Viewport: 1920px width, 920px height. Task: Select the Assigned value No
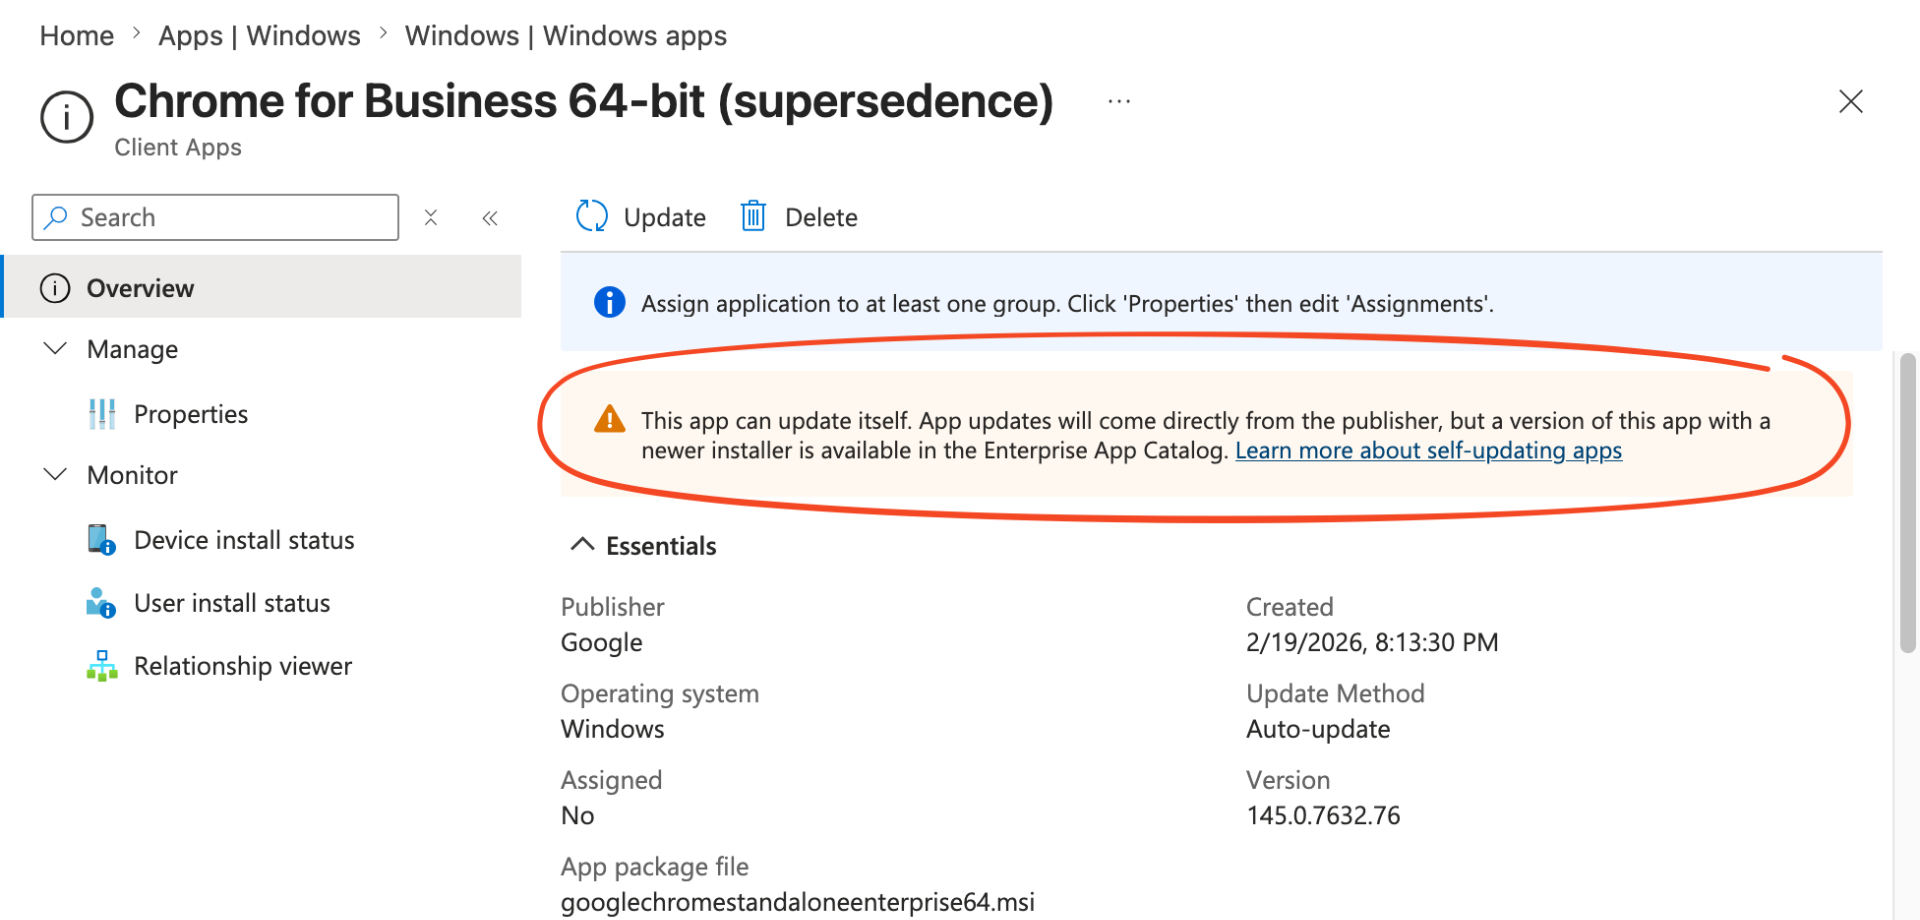[x=578, y=815]
